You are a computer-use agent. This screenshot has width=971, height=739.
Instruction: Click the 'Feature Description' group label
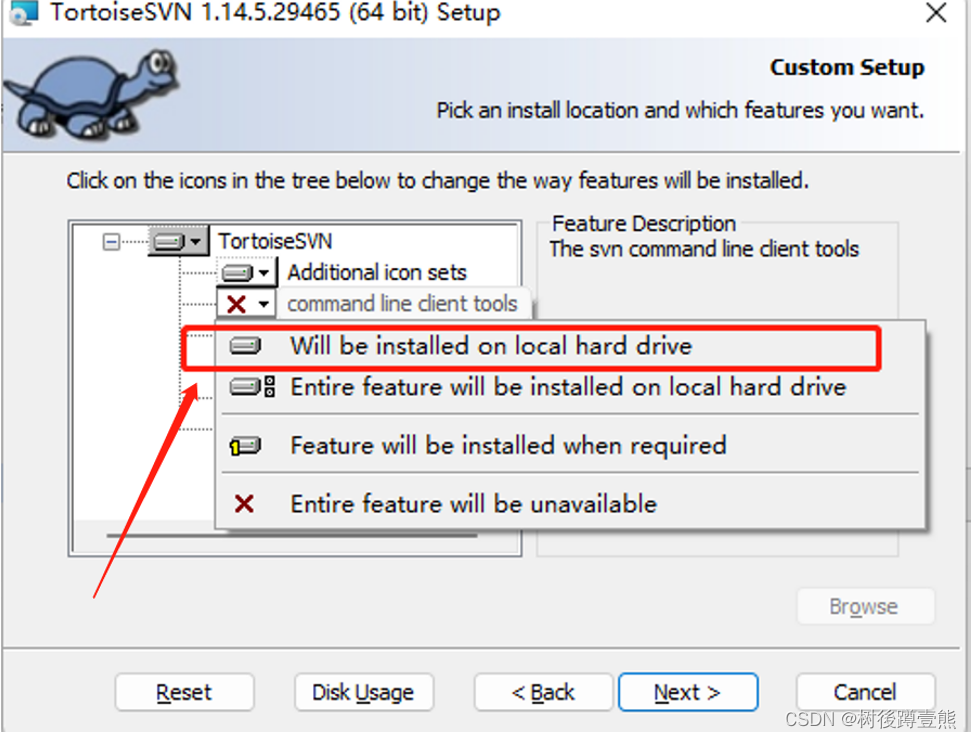(x=643, y=223)
